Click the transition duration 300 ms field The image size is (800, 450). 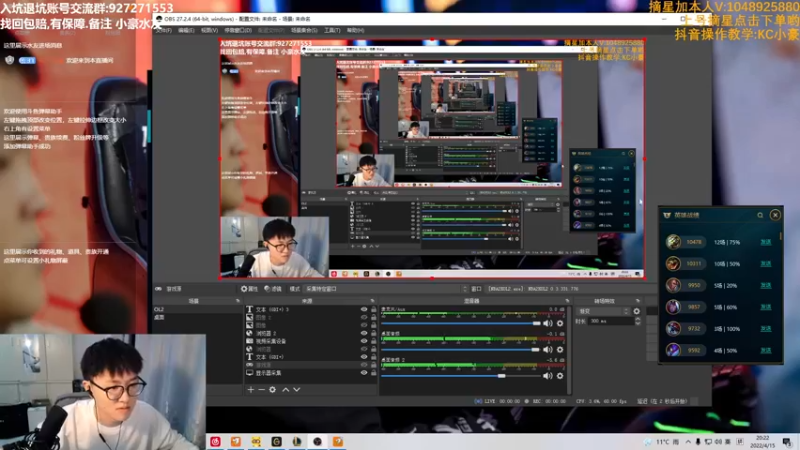pyautogui.click(x=611, y=321)
